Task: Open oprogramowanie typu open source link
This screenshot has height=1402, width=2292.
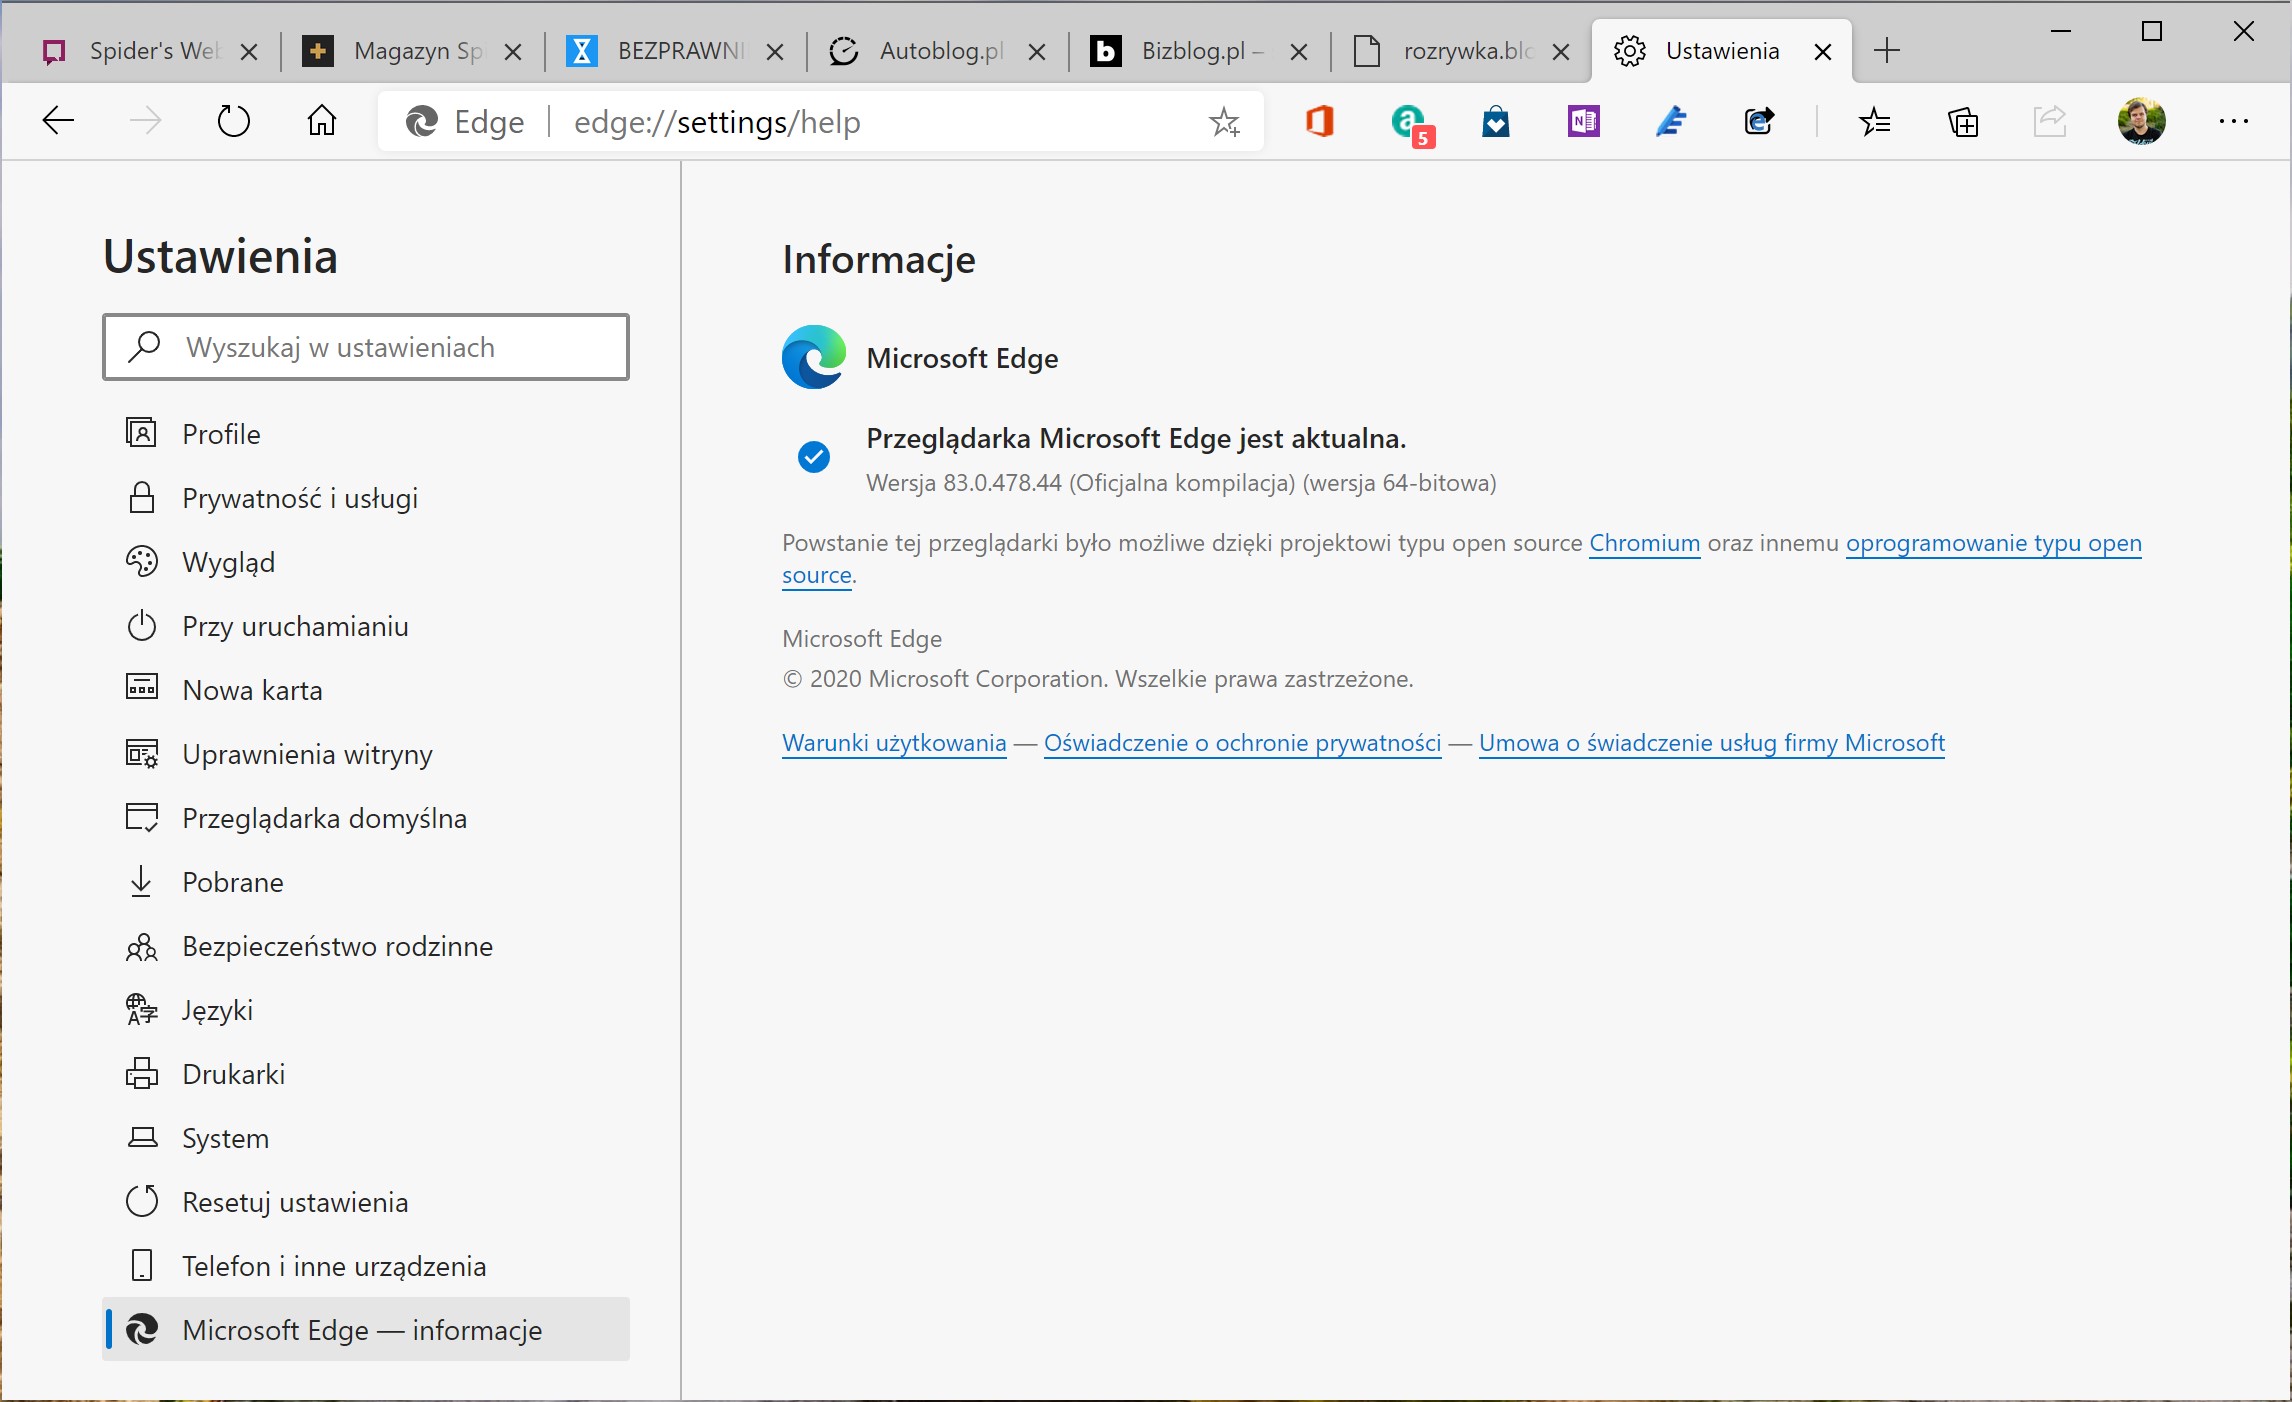Action: (1993, 543)
